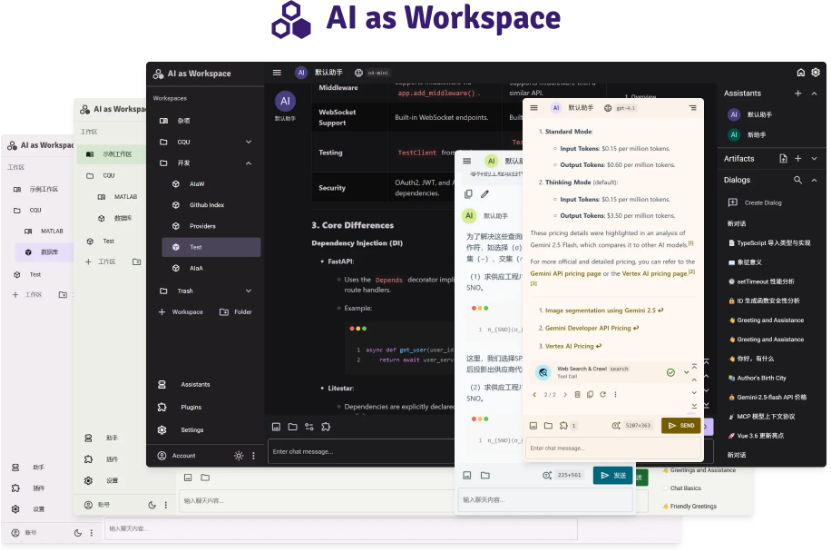
Task: Delete message trash icon in beige chat
Action: (x=578, y=395)
